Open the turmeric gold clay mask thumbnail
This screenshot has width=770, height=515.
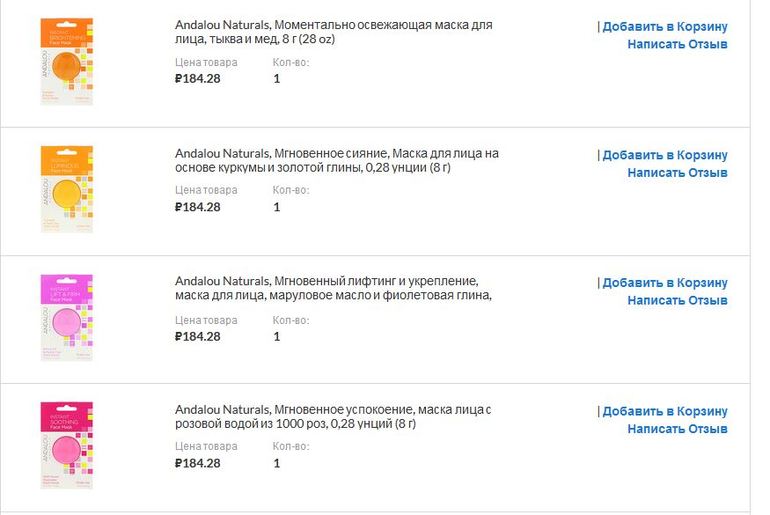tap(67, 189)
